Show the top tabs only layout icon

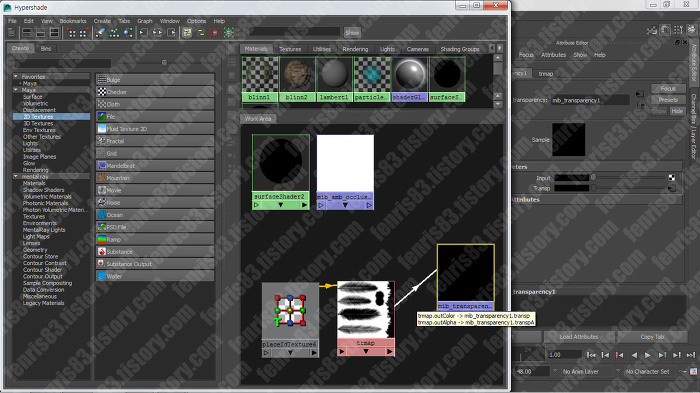pyautogui.click(x=27, y=33)
